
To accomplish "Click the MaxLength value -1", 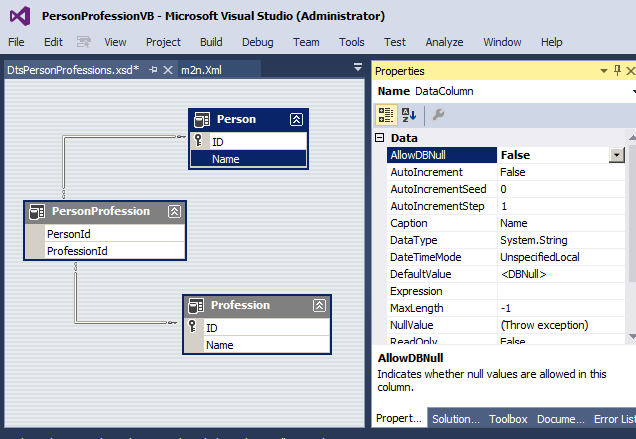I will (561, 308).
